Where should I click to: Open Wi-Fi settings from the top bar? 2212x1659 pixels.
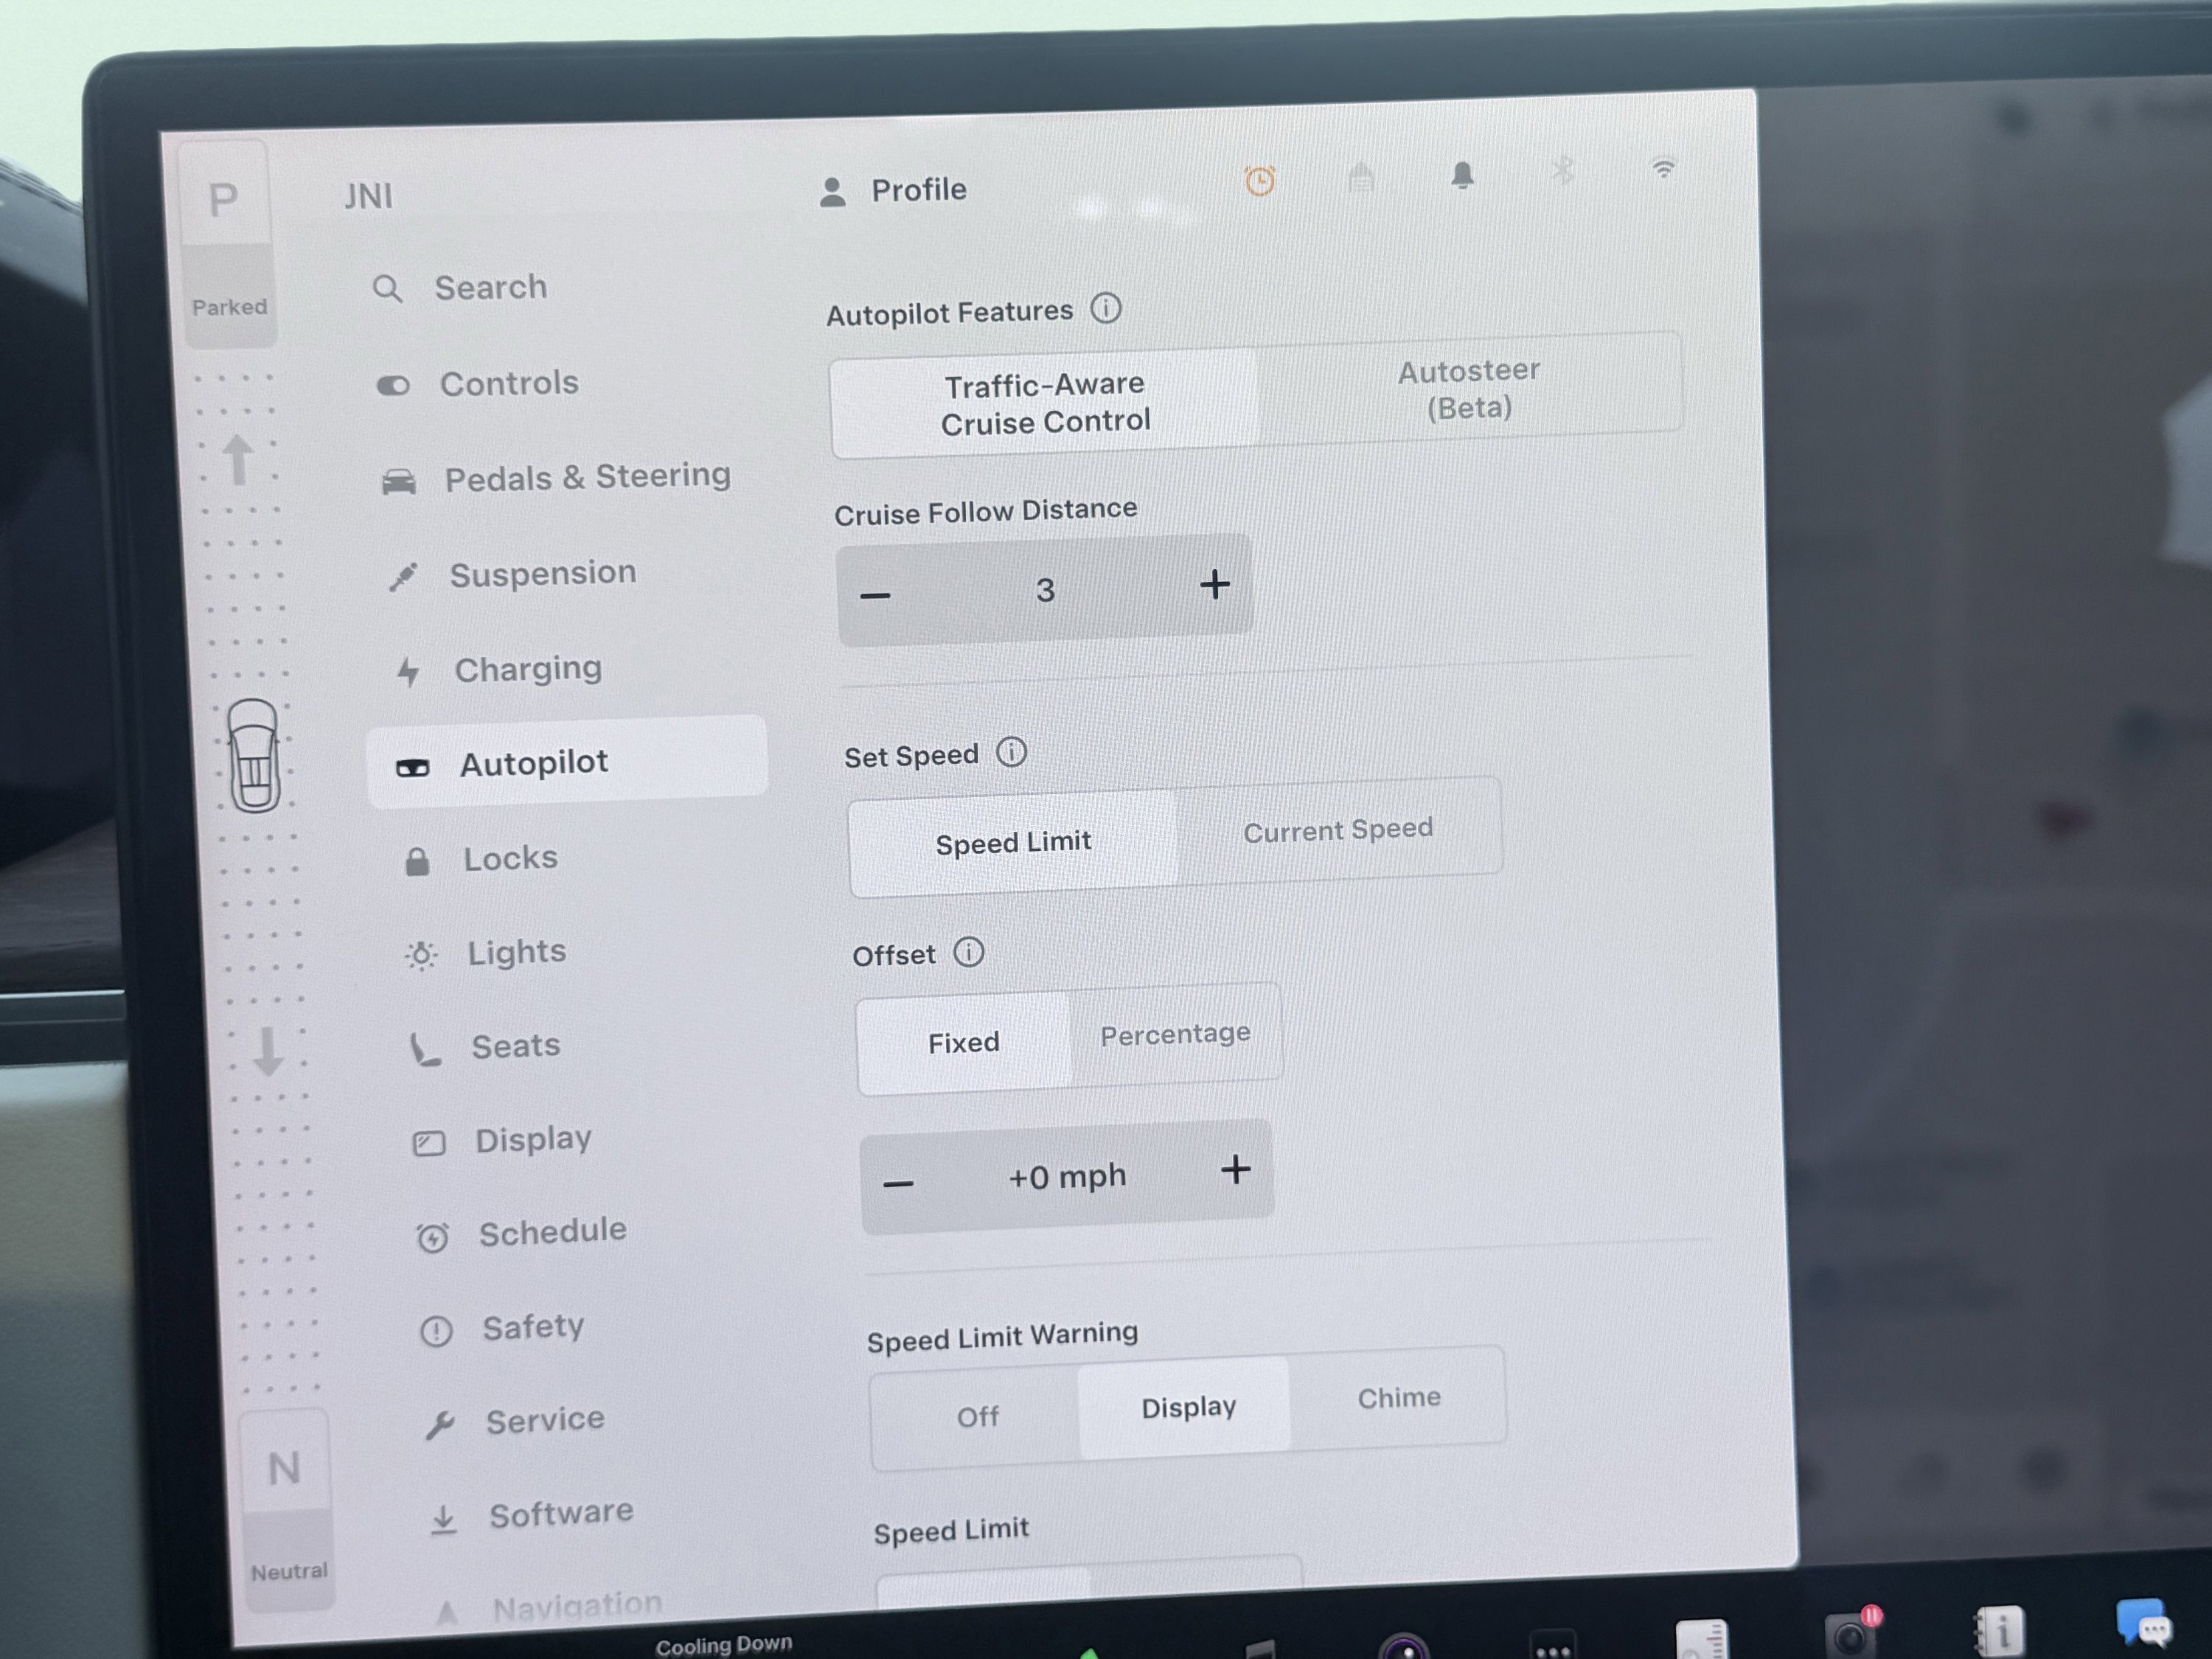(1663, 170)
